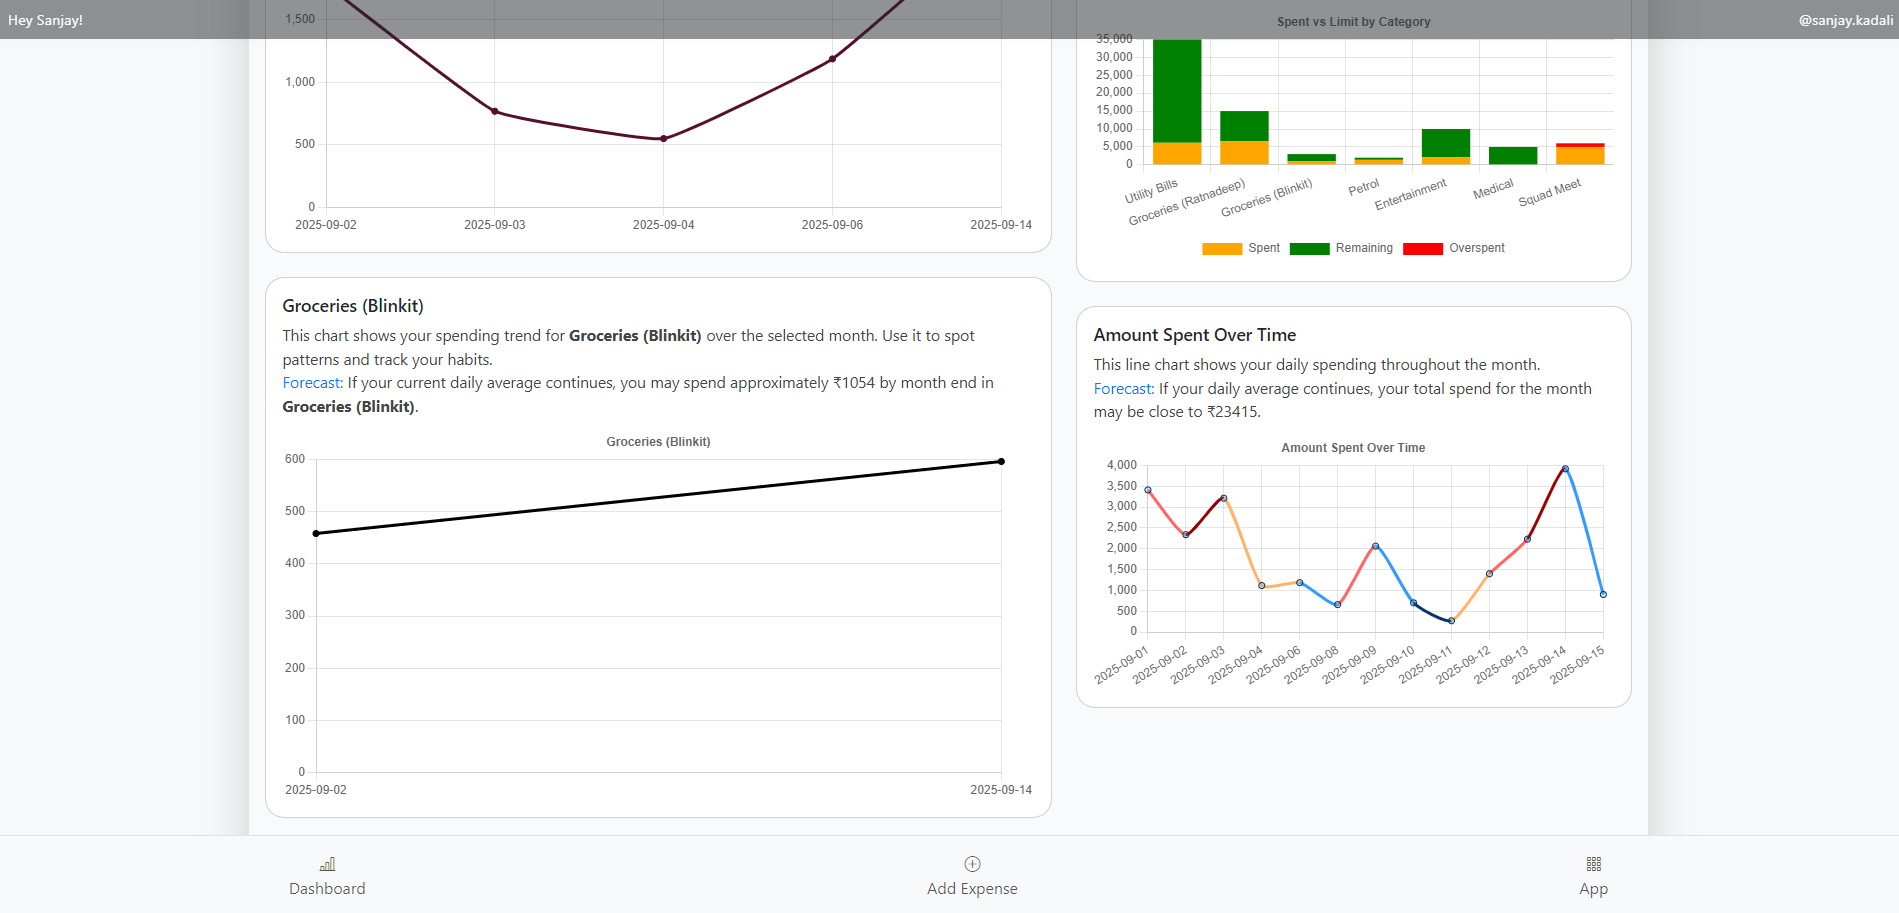Viewport: 1899px width, 913px height.
Task: Select the 2025-09-02 point on Groceries (Blinkit) chart
Action: [316, 534]
